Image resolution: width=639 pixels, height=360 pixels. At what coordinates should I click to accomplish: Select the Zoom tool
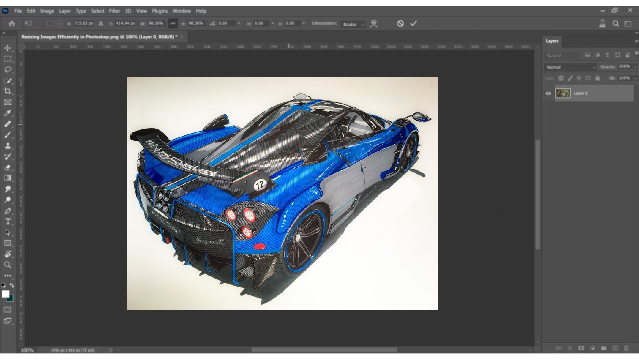(x=8, y=265)
